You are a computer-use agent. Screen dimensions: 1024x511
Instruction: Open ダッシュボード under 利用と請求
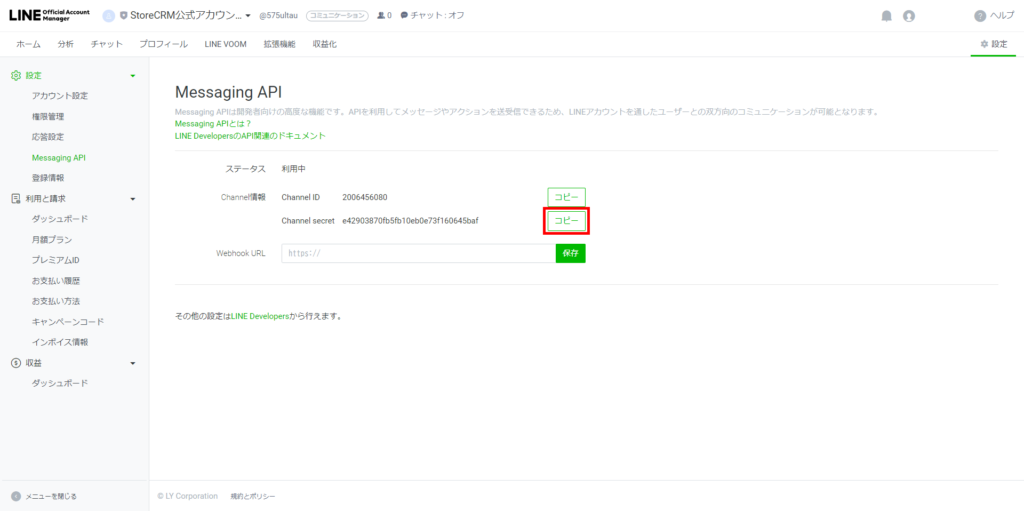tap(59, 219)
